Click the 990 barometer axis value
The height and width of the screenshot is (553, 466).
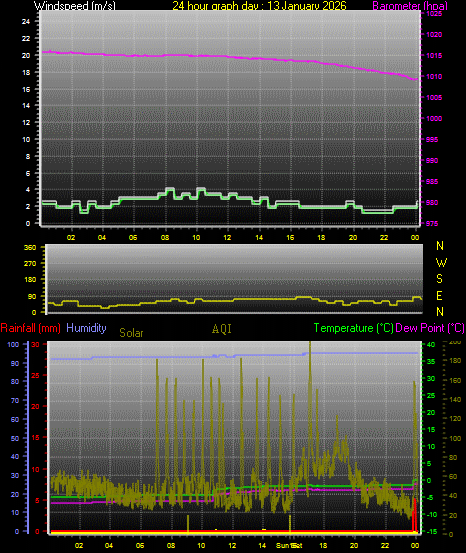(432, 160)
